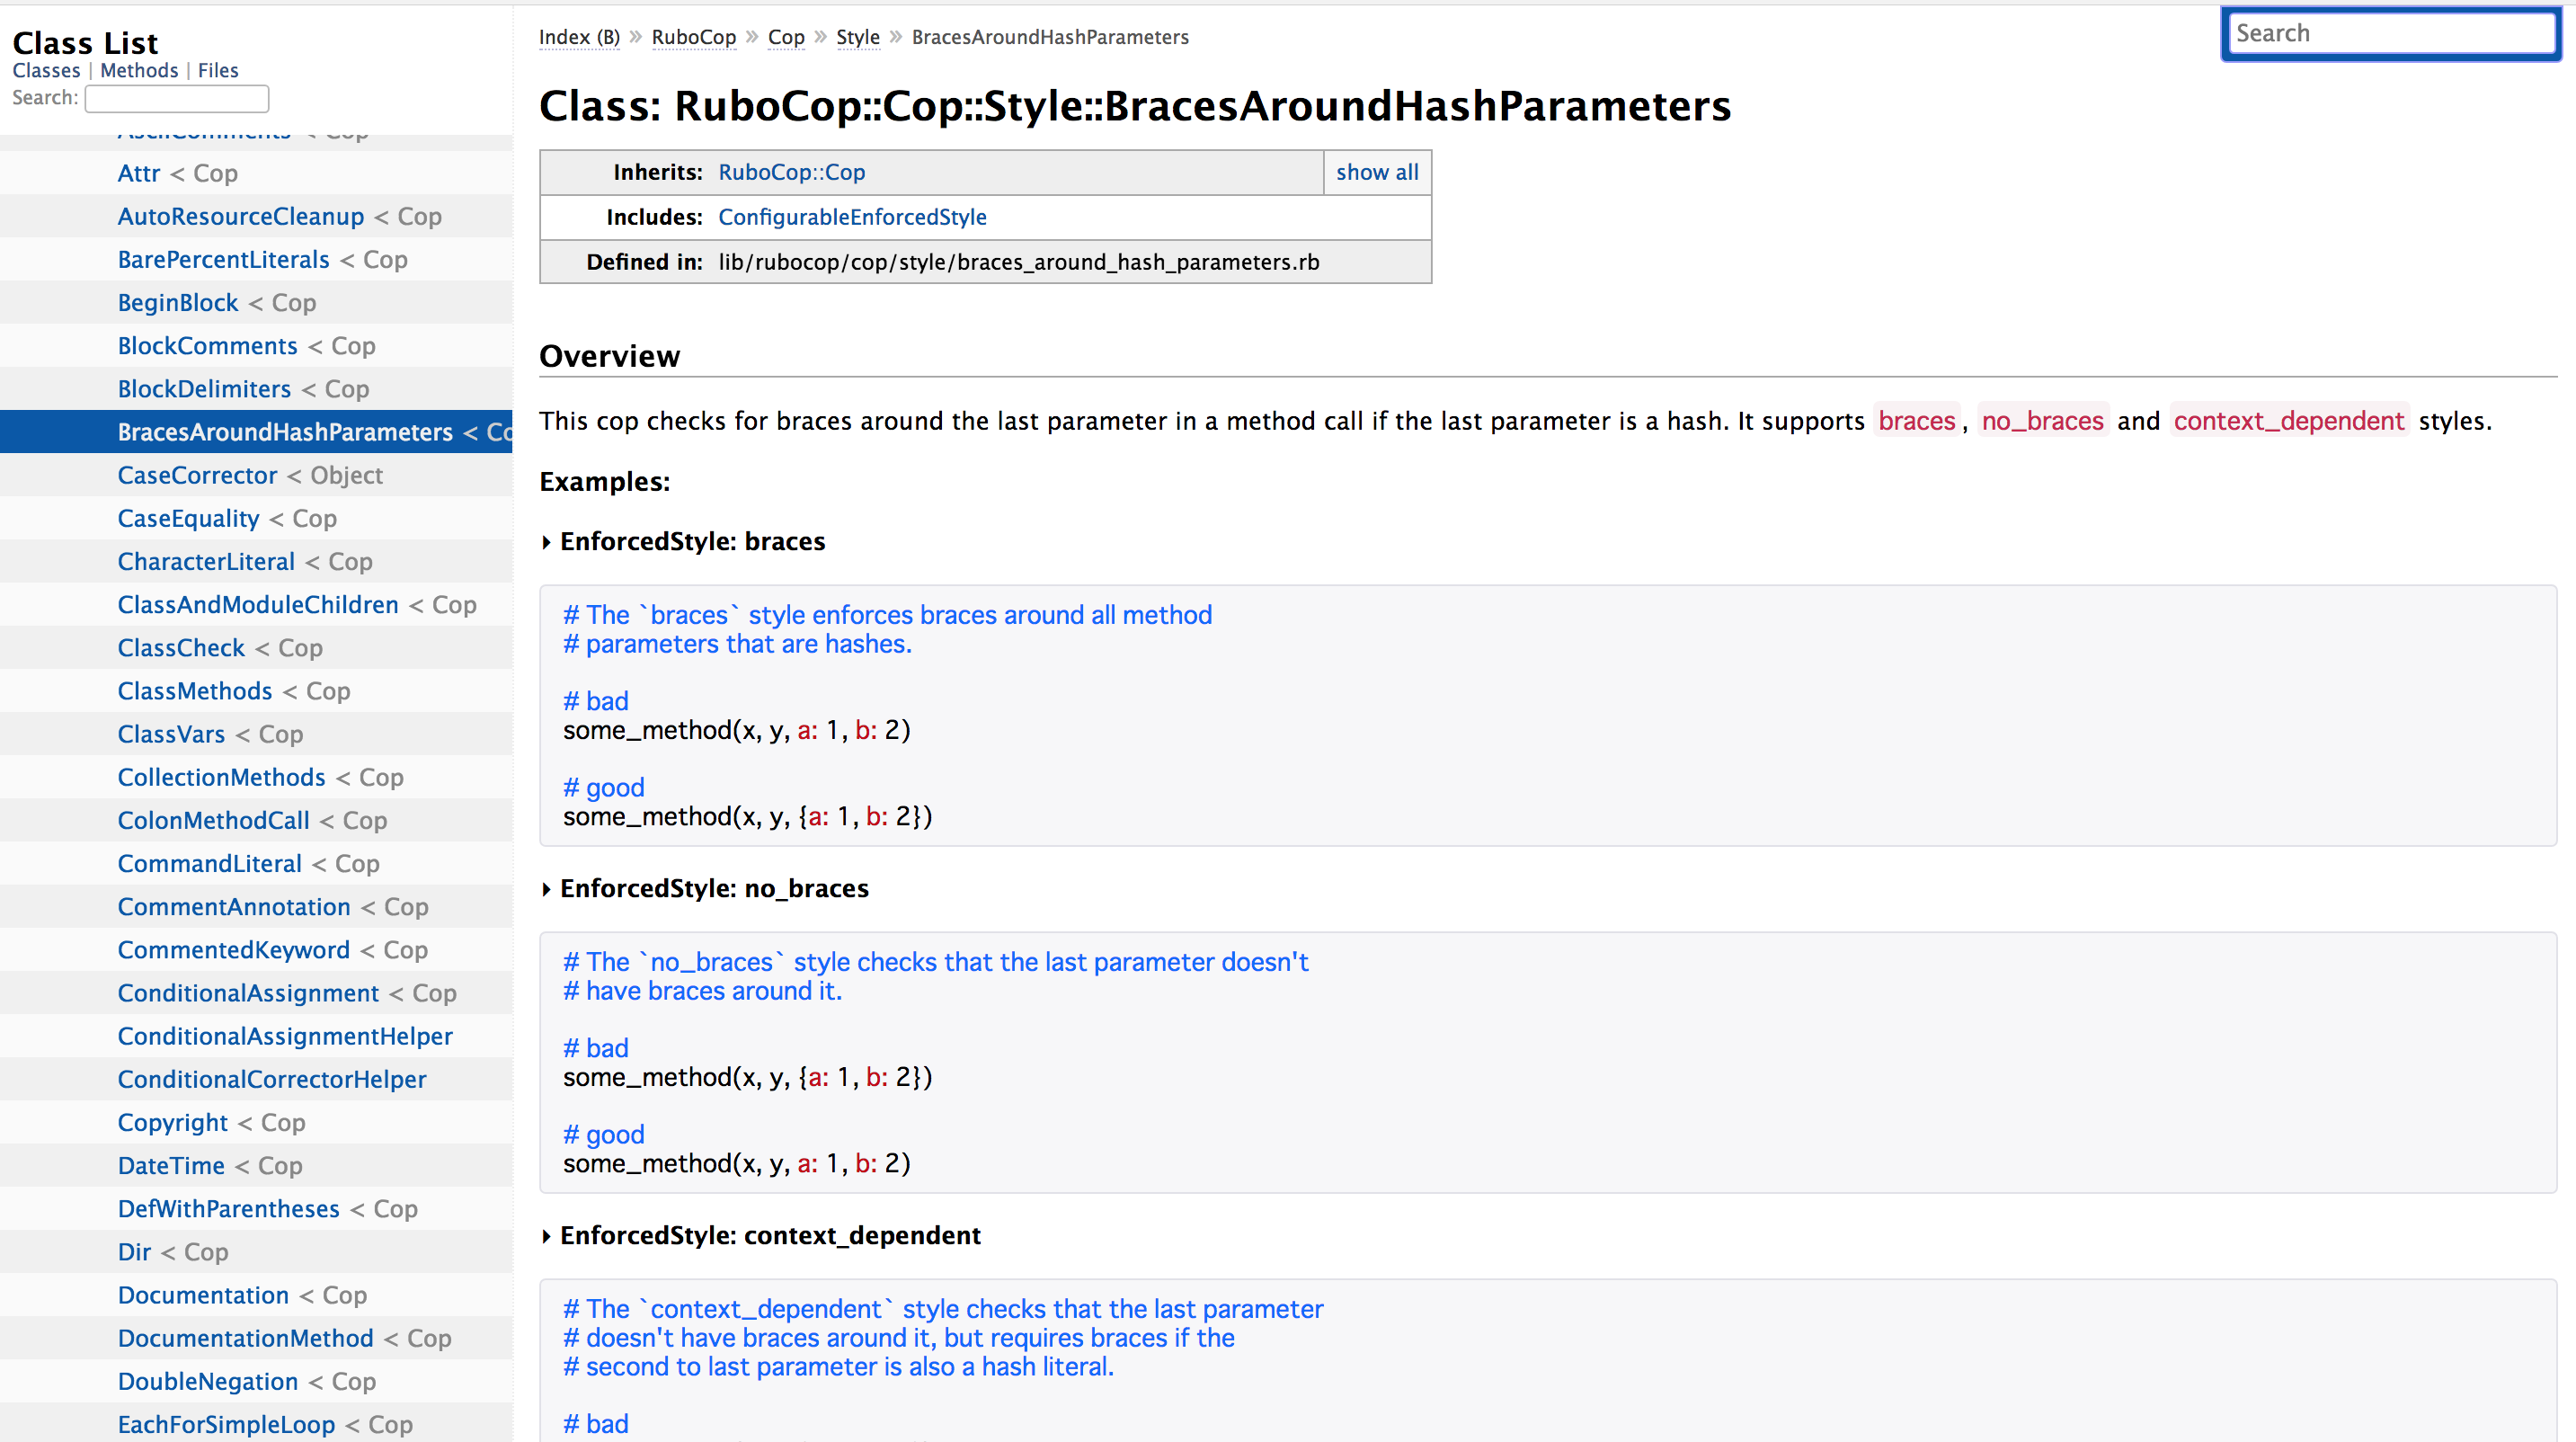Open ConfigurableEnforcedStyle include link
Viewport: 2576px width, 1442px height.
[x=851, y=217]
